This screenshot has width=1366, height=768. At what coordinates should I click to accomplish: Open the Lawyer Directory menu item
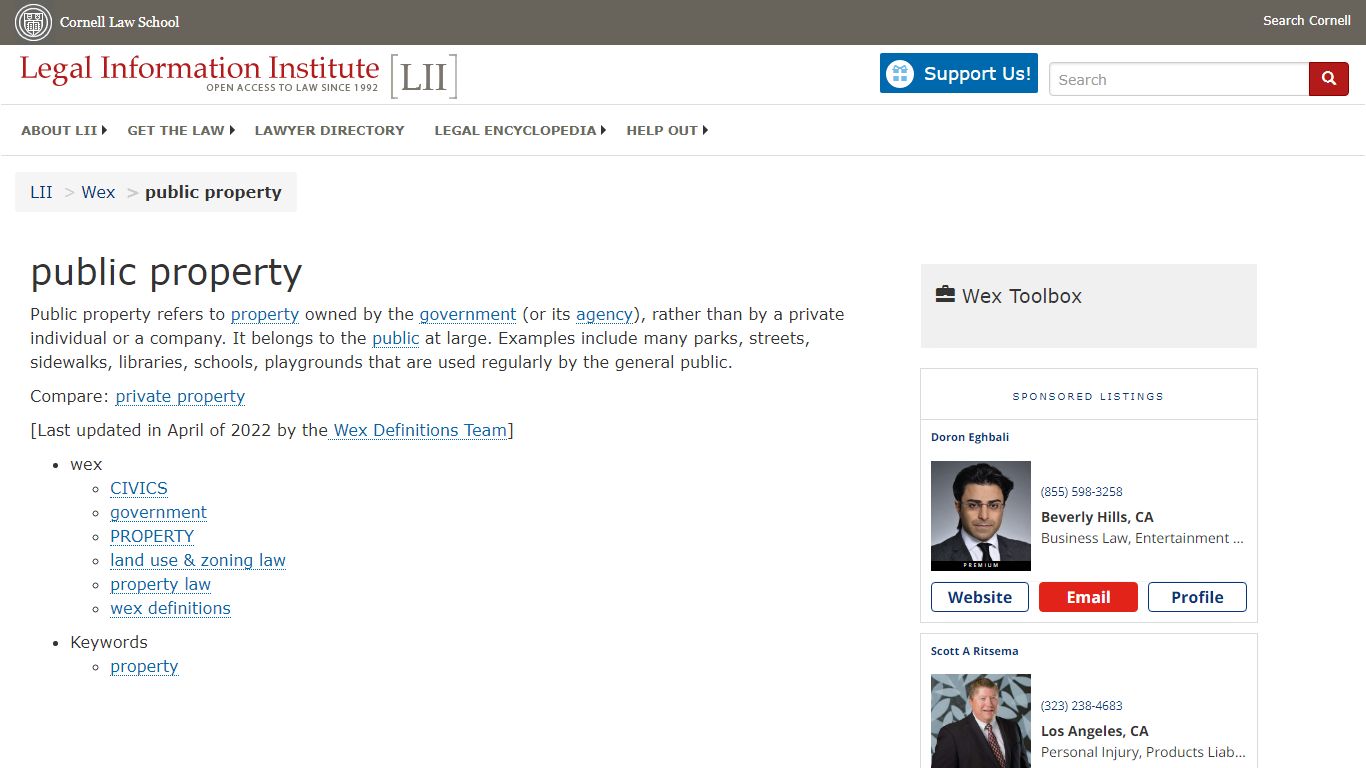[329, 130]
